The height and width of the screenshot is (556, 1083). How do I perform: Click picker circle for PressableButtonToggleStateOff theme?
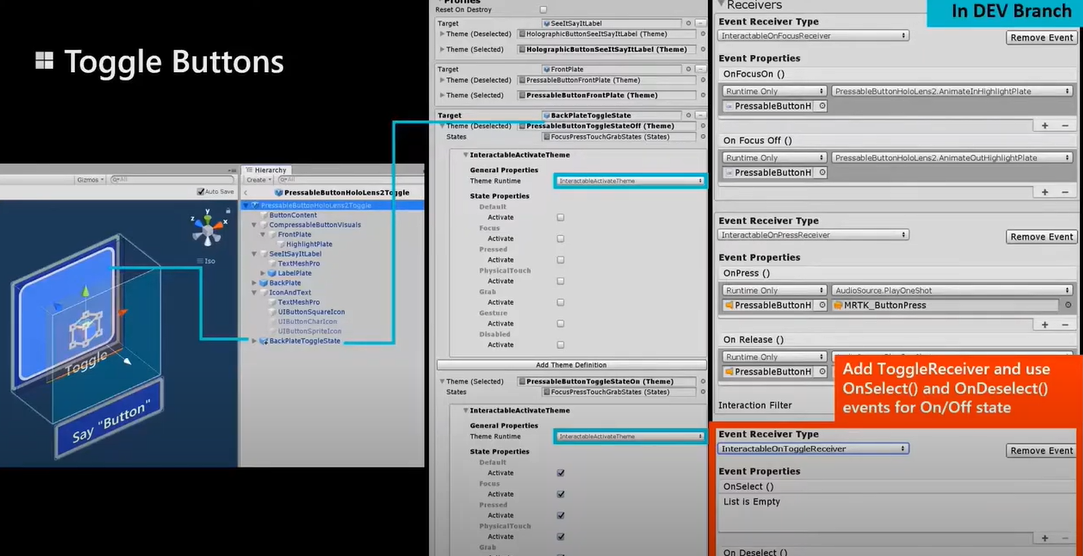pyautogui.click(x=703, y=126)
